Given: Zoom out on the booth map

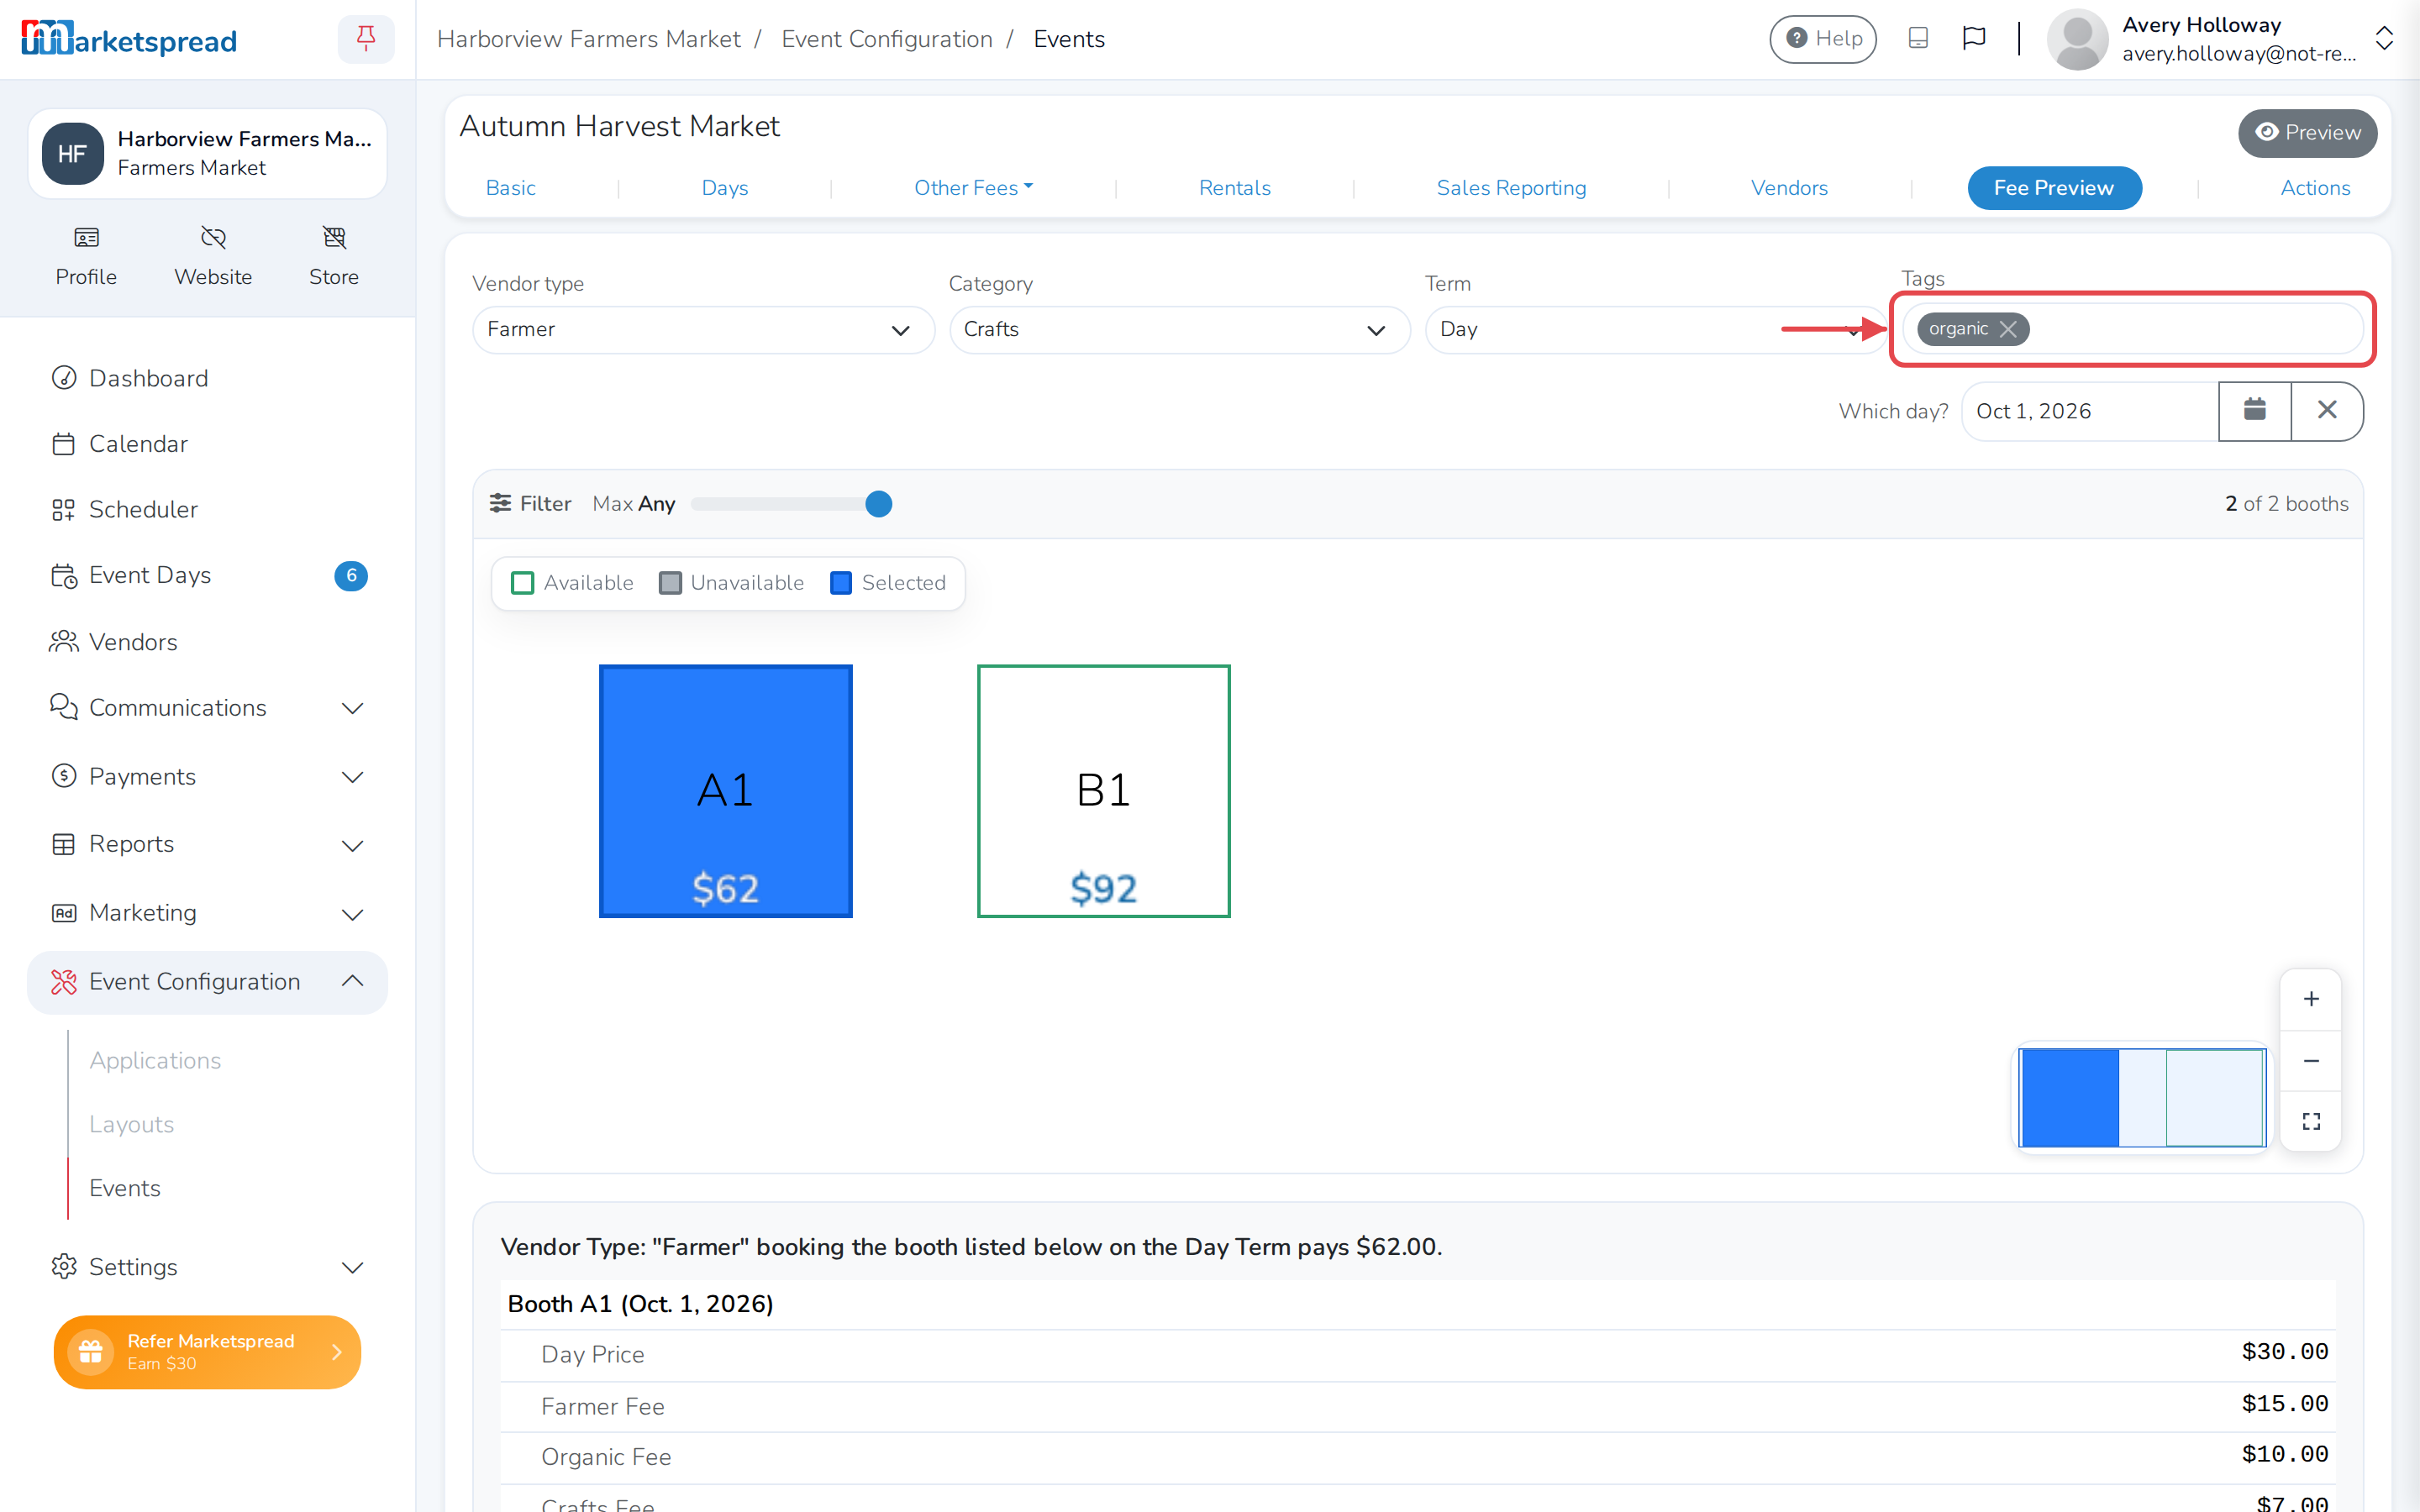Looking at the screenshot, I should point(2311,1061).
